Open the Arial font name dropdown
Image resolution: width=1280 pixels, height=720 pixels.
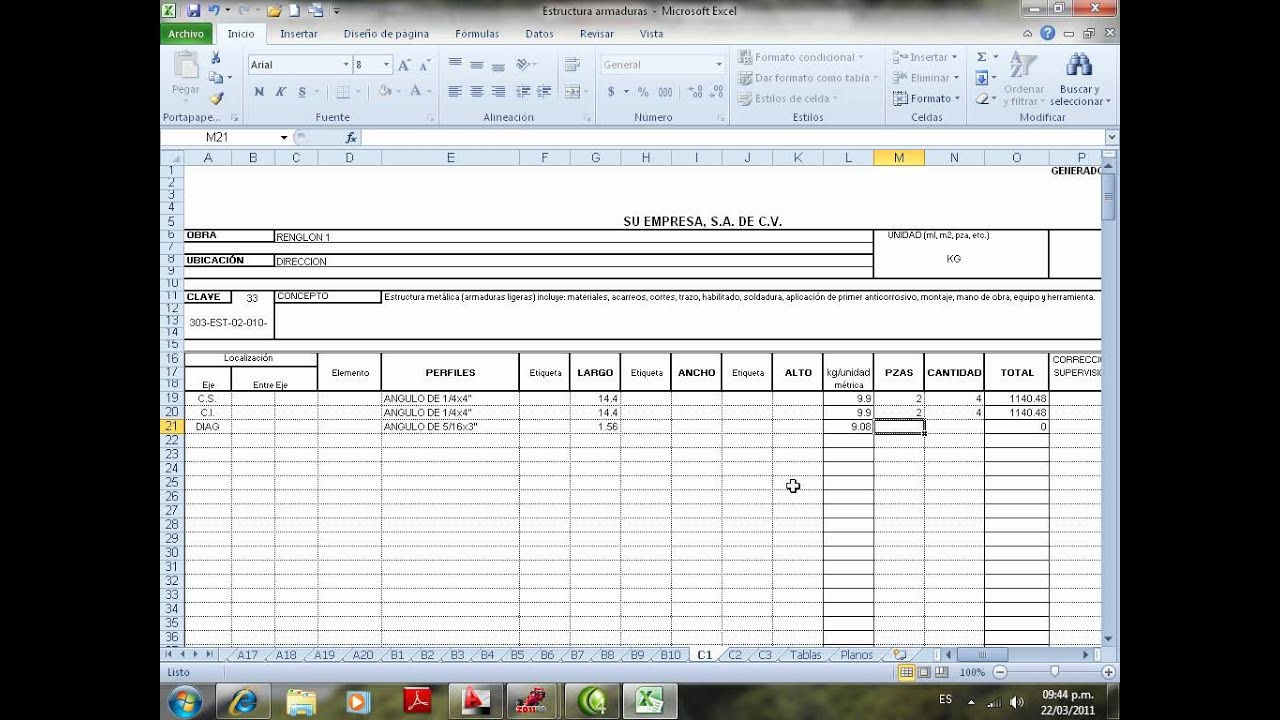coord(346,65)
